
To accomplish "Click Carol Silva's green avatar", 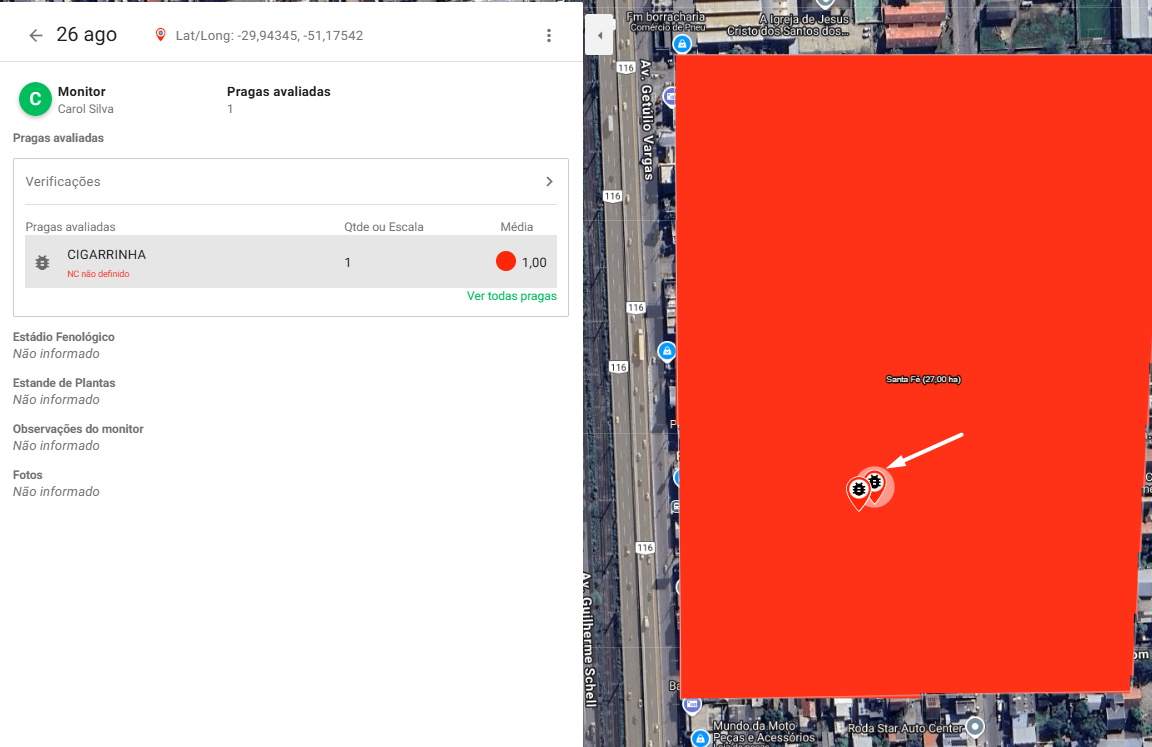I will click(35, 99).
